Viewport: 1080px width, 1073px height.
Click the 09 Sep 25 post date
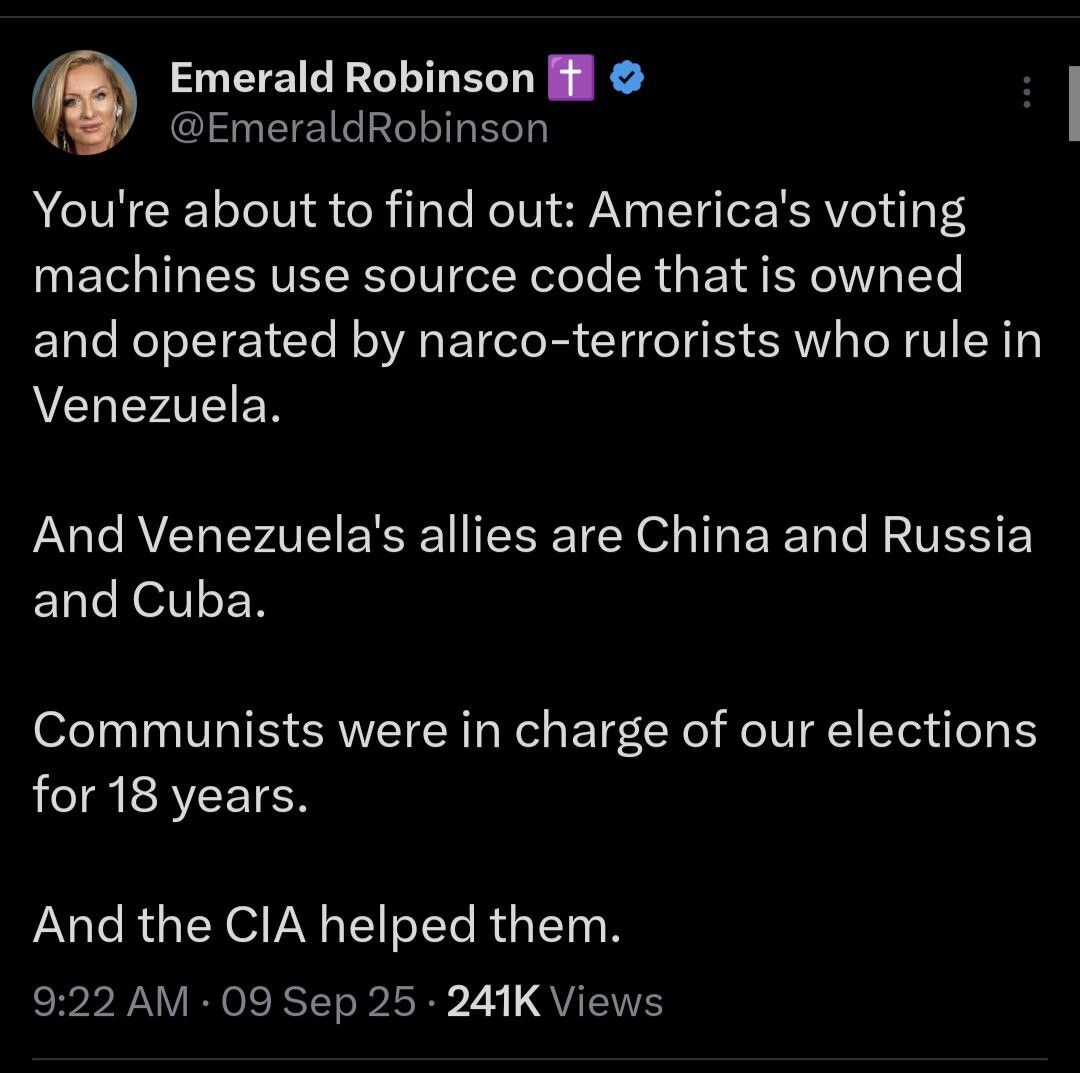(x=318, y=1001)
